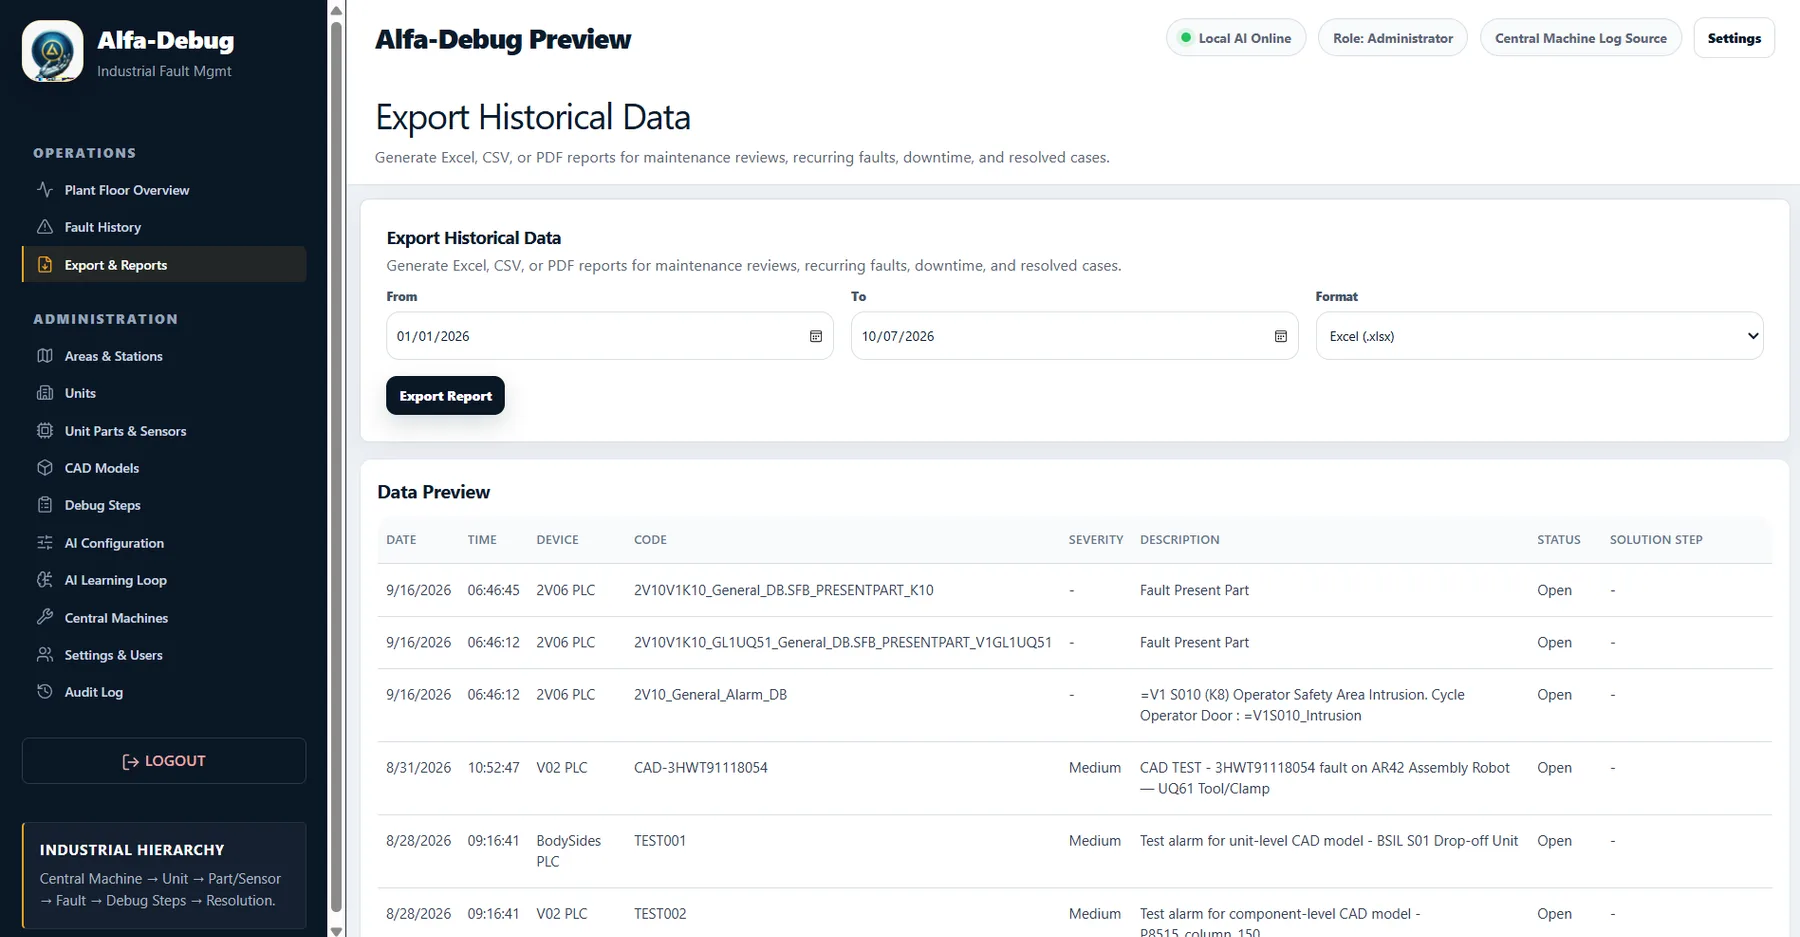
Task: Click the SEVERITY column header
Action: tap(1096, 540)
